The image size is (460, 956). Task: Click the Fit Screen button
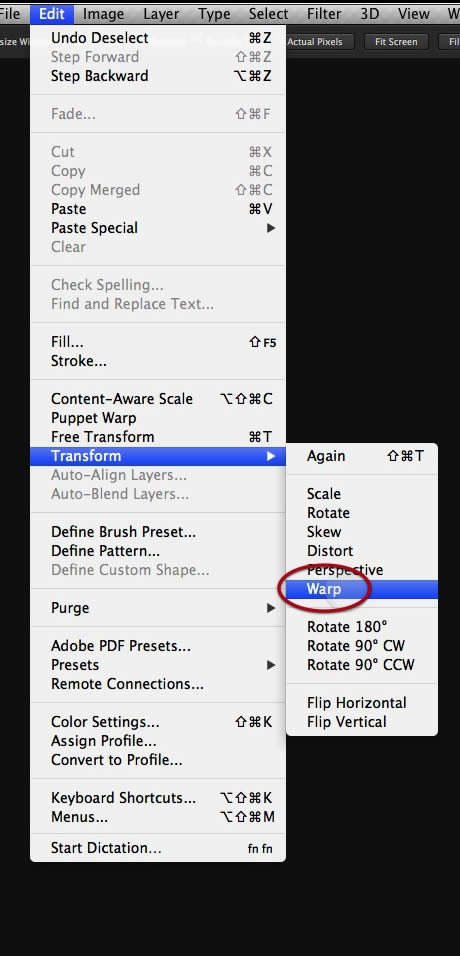(x=396, y=41)
